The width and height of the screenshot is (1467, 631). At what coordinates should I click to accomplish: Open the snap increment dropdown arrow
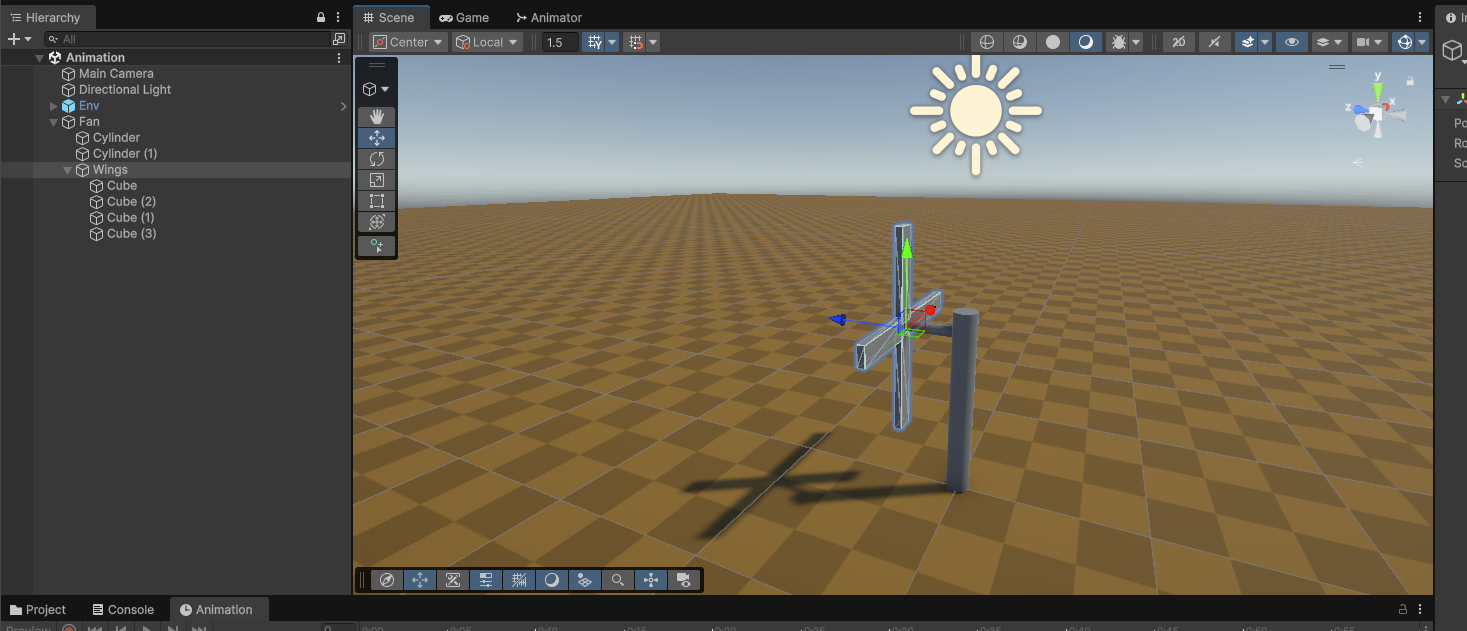click(x=653, y=42)
